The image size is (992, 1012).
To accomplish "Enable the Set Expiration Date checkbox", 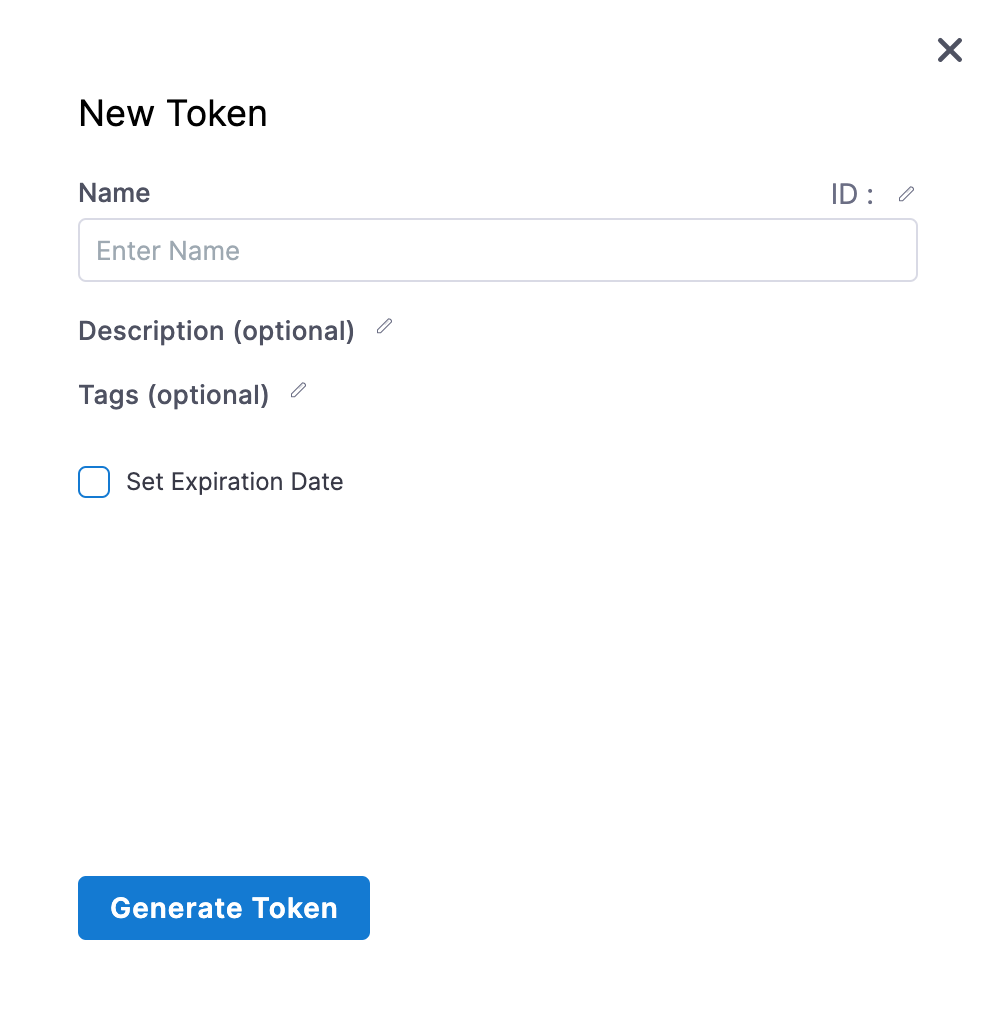I will tap(94, 482).
